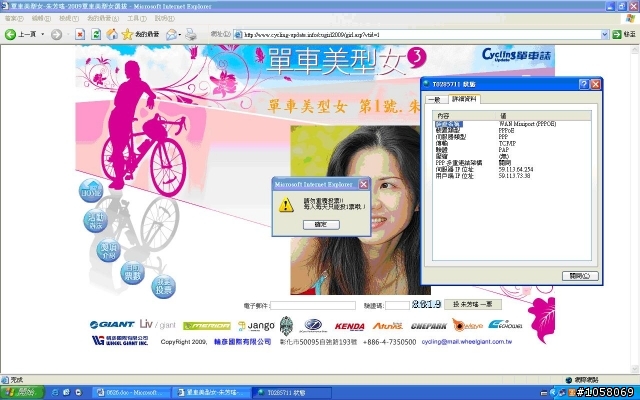This screenshot has height=400, width=640.
Task: Click the cycling@mail.wheelgiant.com.tw email link
Action: (x=467, y=342)
